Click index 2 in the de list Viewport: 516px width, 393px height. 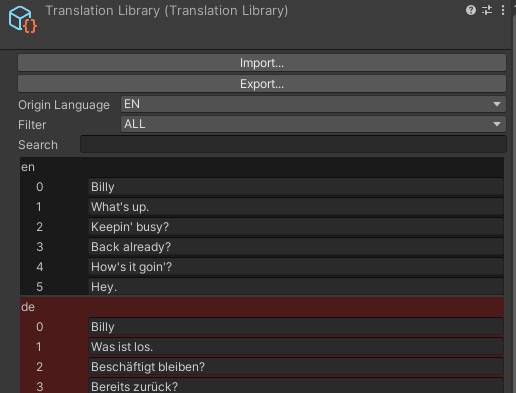[40, 367]
